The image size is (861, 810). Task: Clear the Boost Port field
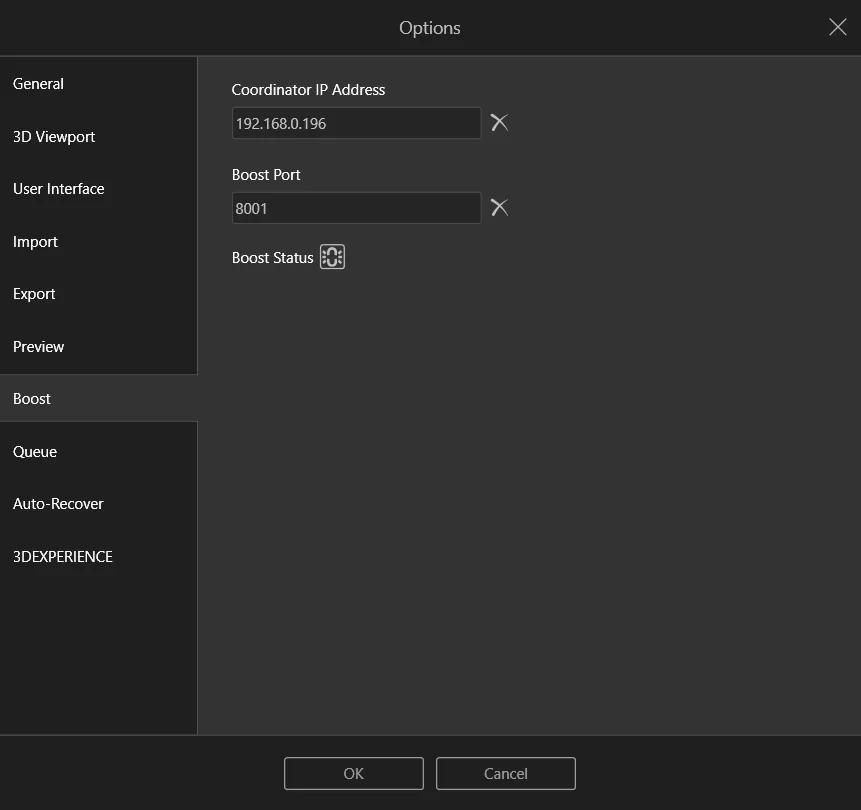tap(499, 208)
